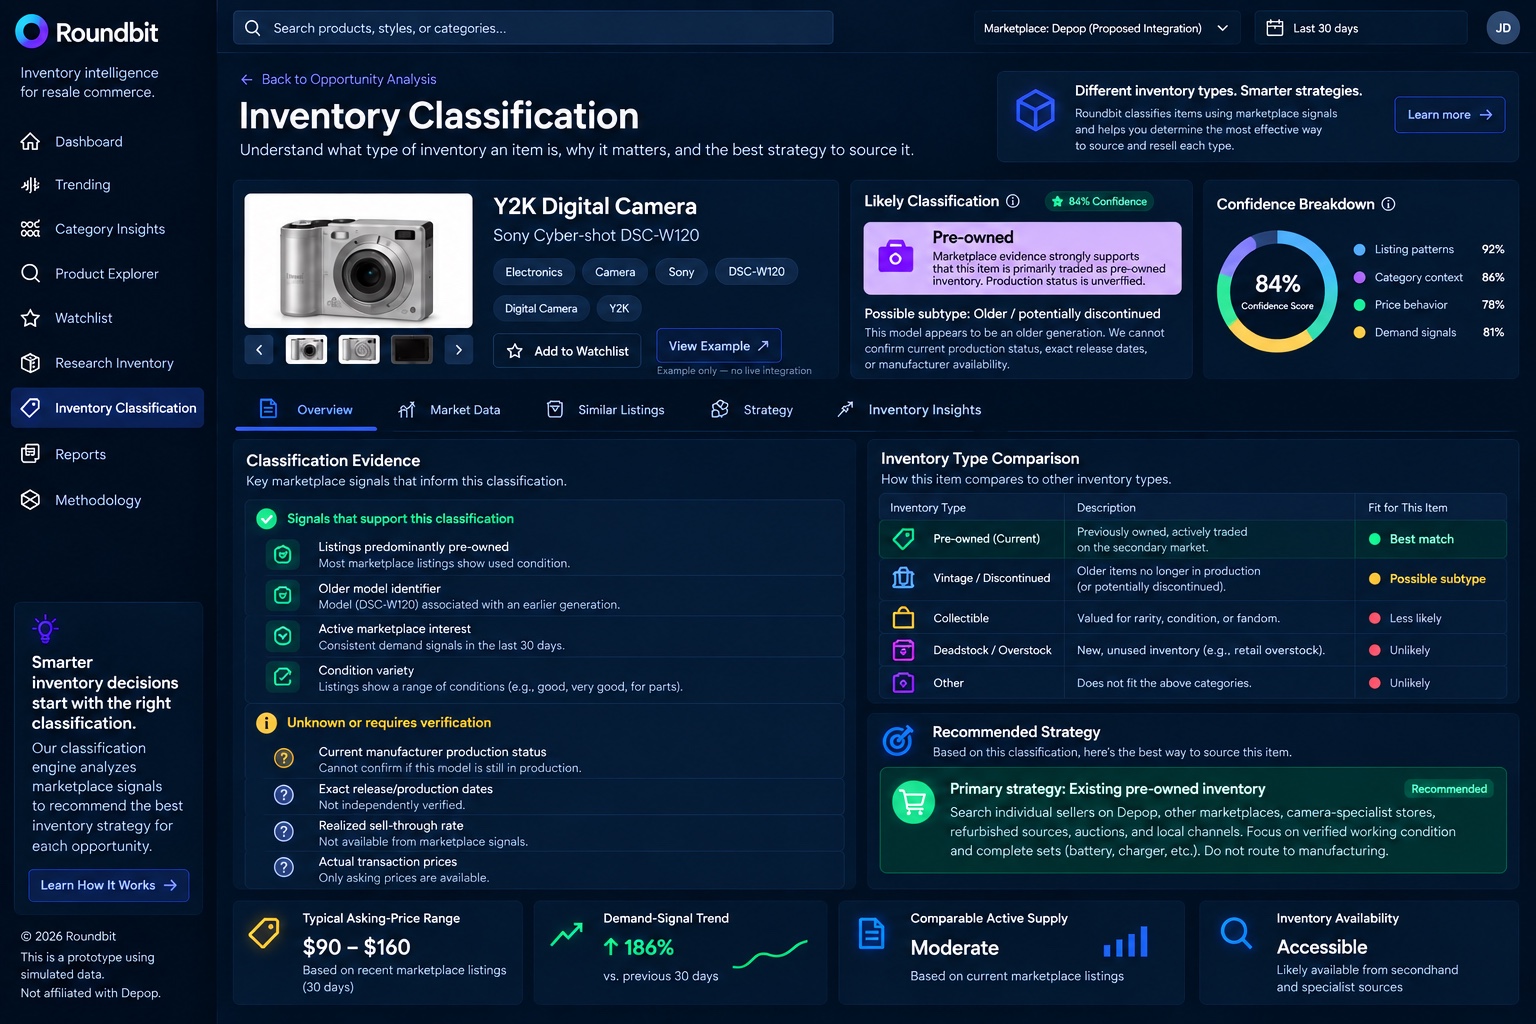This screenshot has width=1536, height=1024.
Task: Click the Digital Camera tag chip
Action: [x=541, y=309]
